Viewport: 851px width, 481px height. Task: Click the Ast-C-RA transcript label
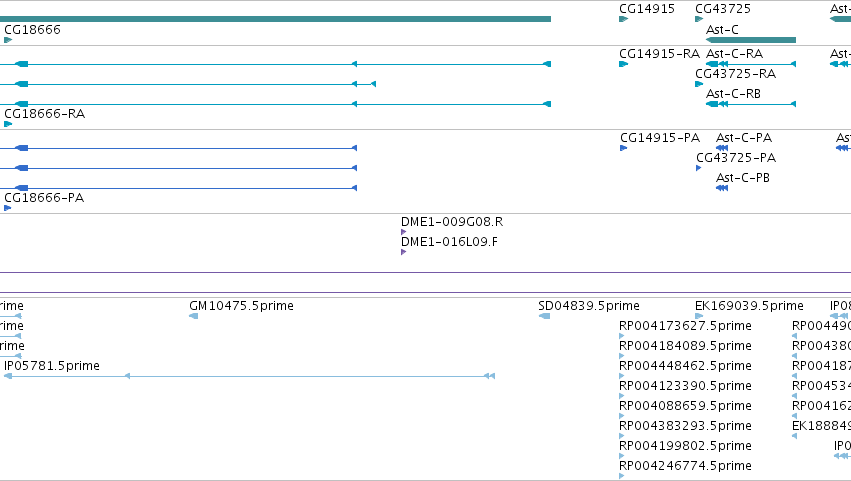[x=734, y=54]
